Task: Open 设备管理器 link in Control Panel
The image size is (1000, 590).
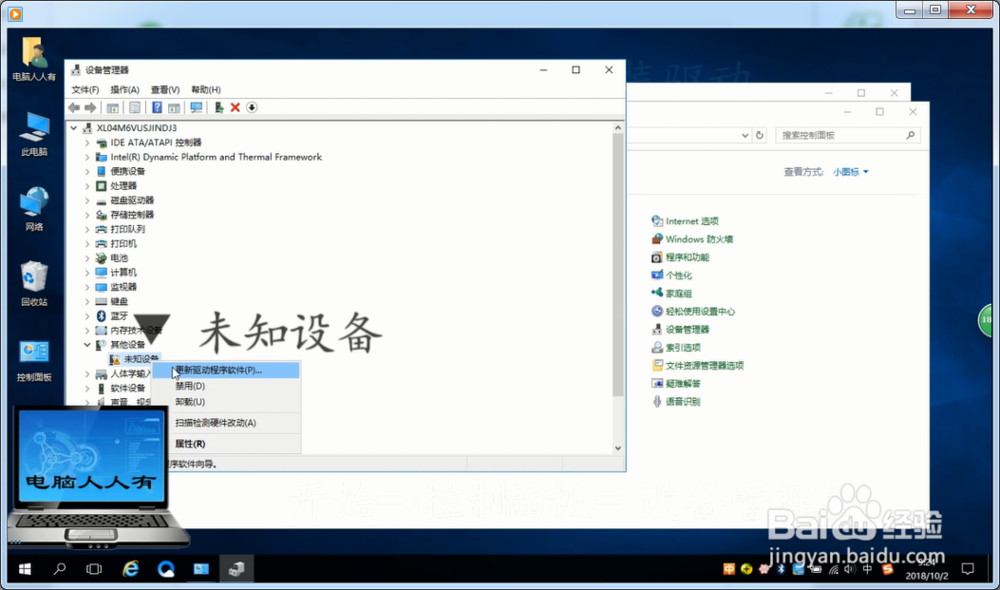Action: click(x=687, y=329)
